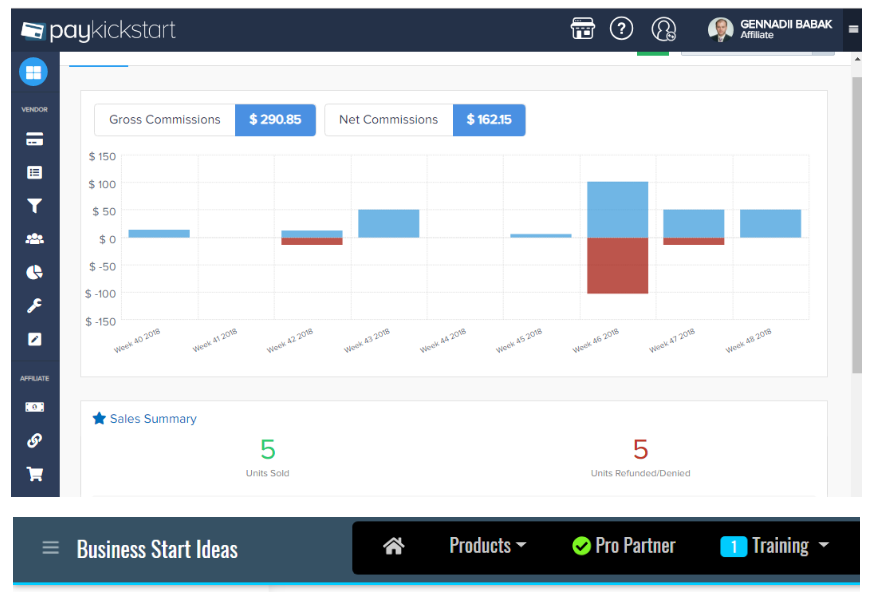Open the pie chart reports icon
This screenshot has width=871, height=592.
34,272
